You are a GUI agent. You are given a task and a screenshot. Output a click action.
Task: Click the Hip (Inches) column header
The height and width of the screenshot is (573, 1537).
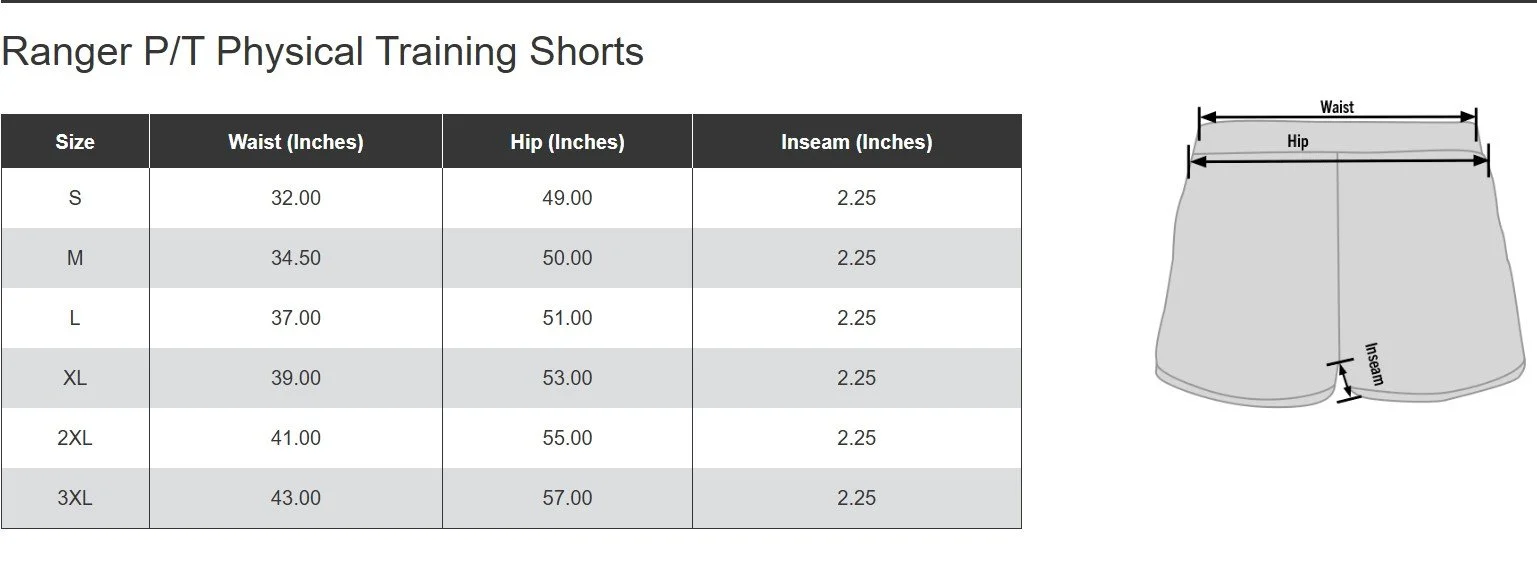point(567,142)
